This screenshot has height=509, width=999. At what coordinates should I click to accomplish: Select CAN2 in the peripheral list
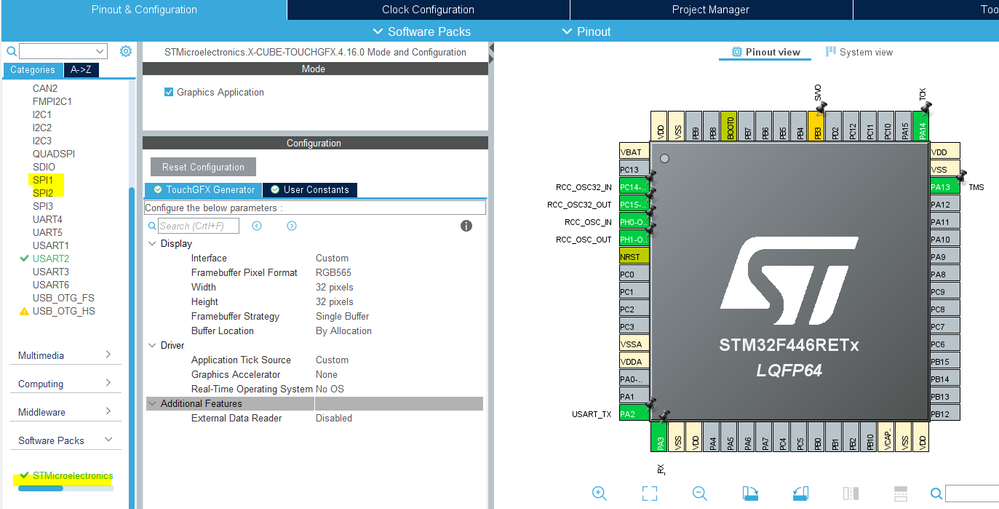point(45,89)
